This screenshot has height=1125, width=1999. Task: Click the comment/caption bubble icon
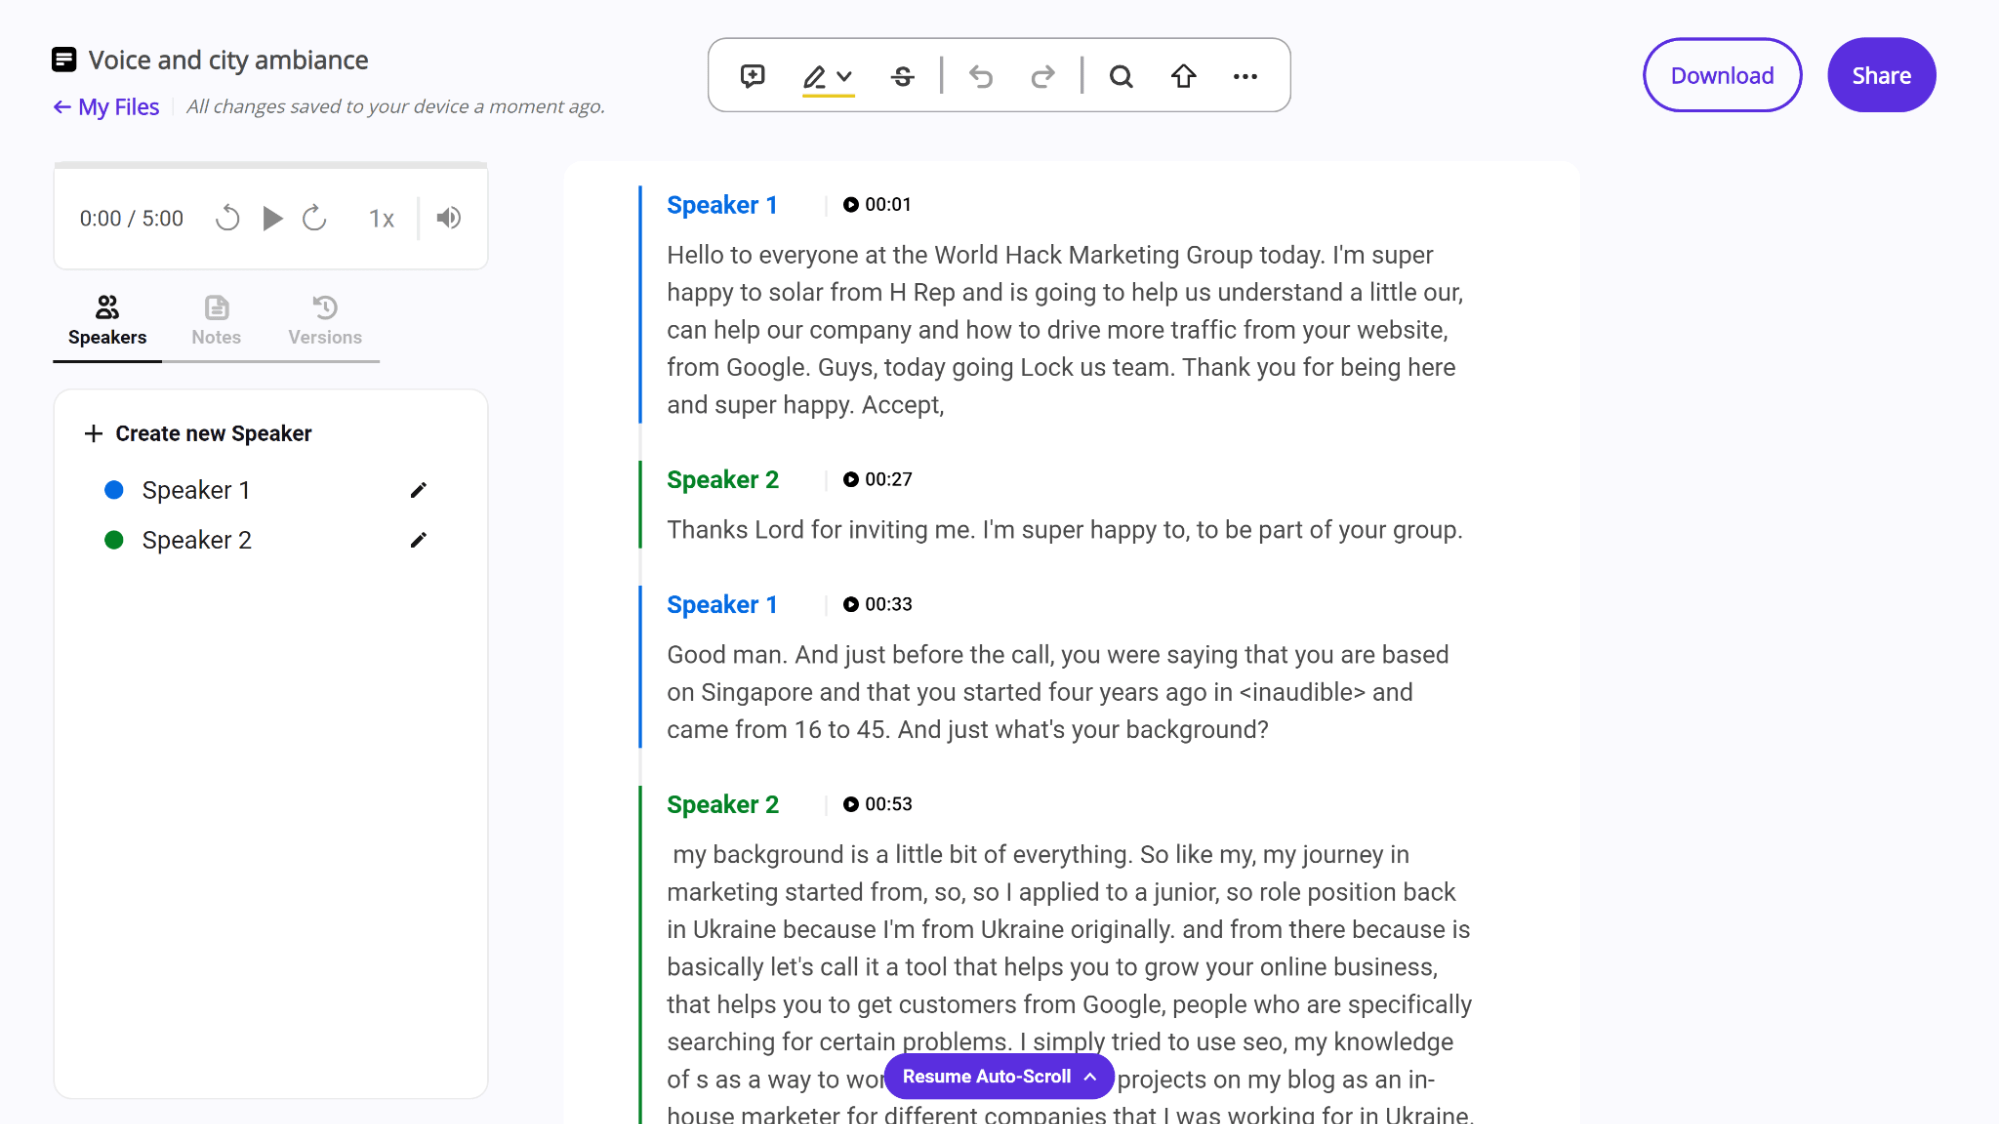[752, 76]
